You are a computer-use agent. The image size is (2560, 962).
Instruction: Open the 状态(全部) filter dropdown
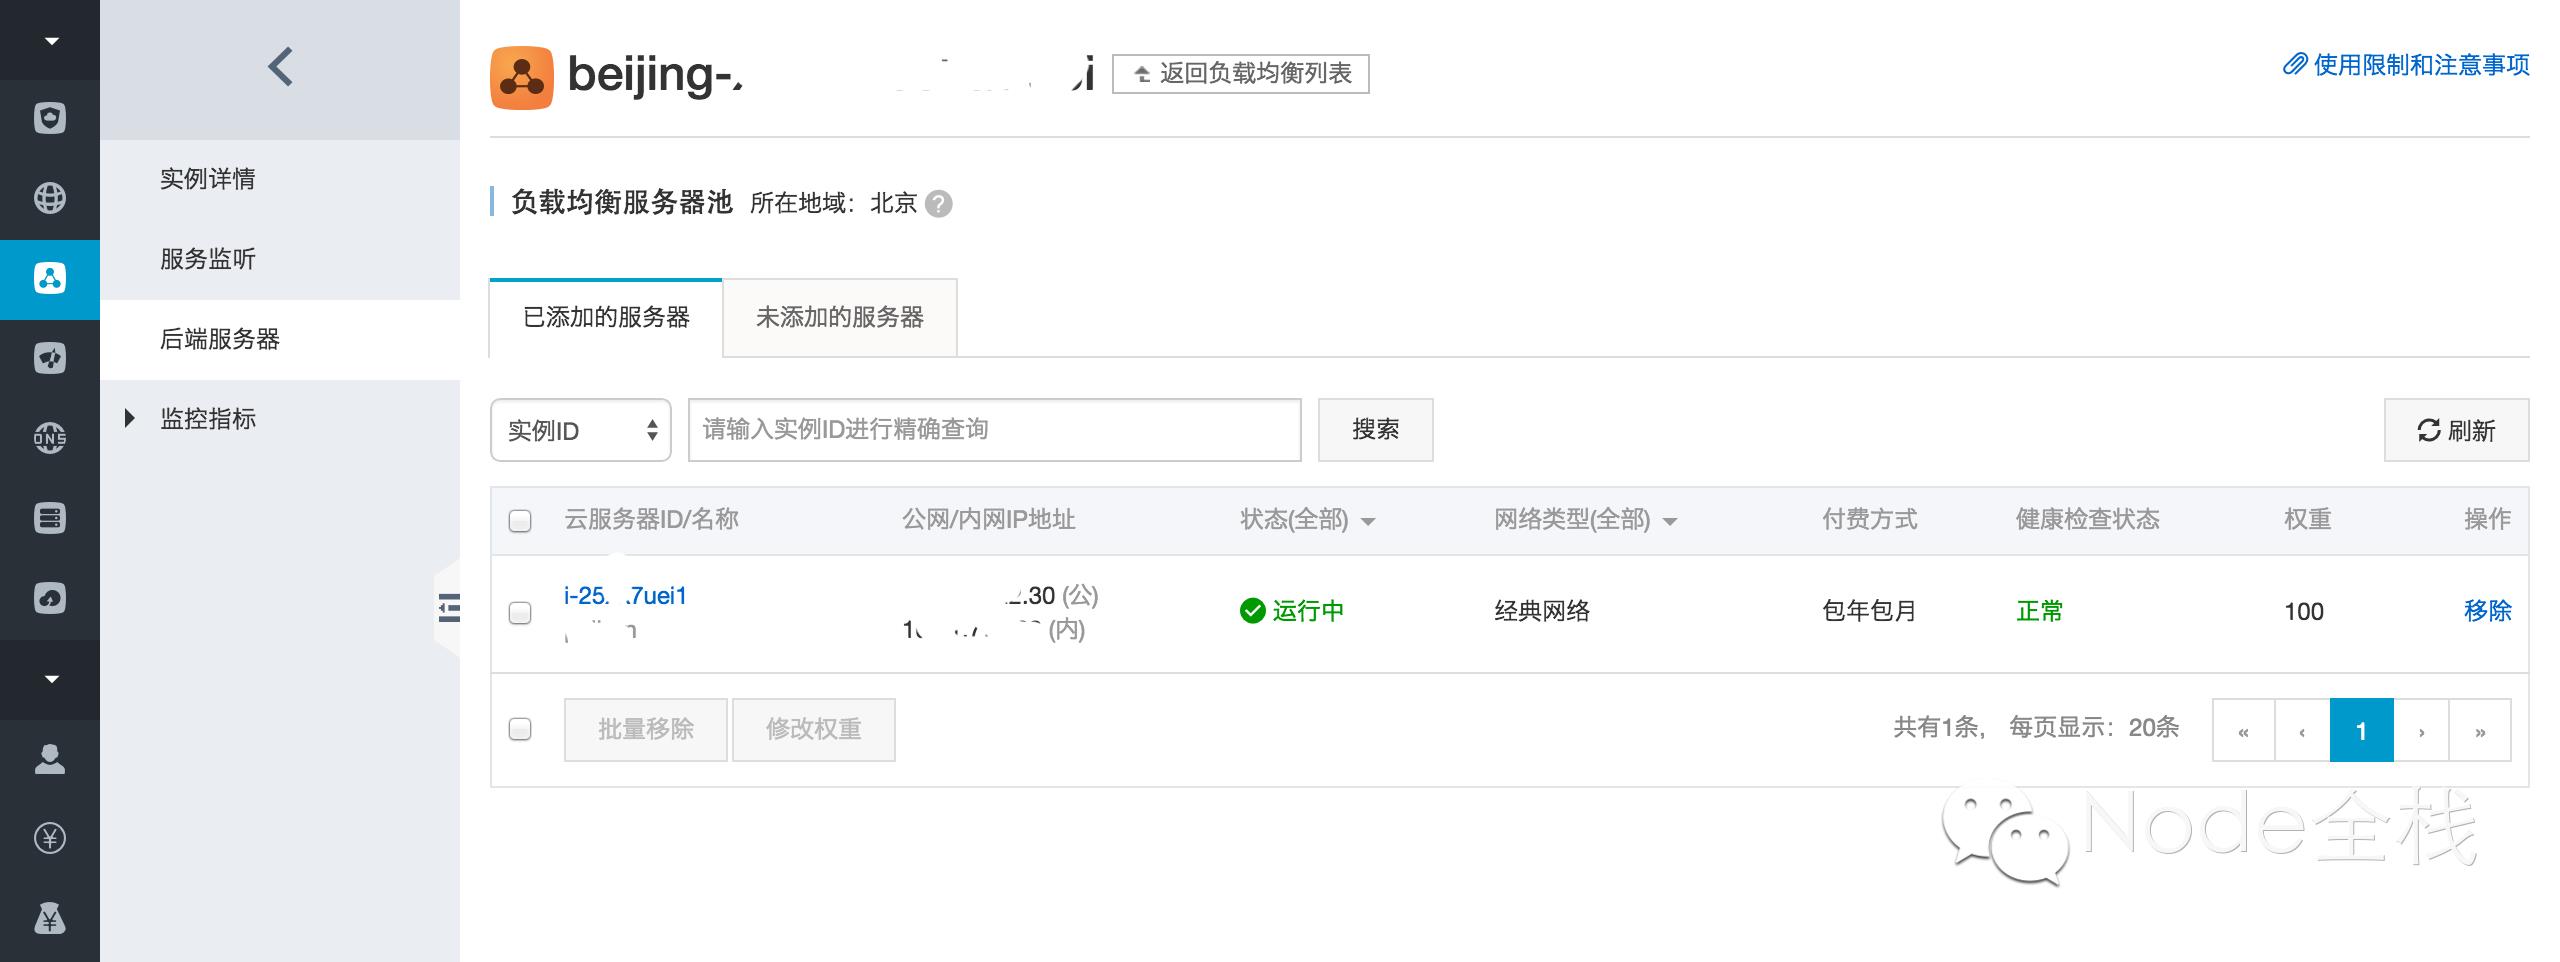pos(1308,520)
